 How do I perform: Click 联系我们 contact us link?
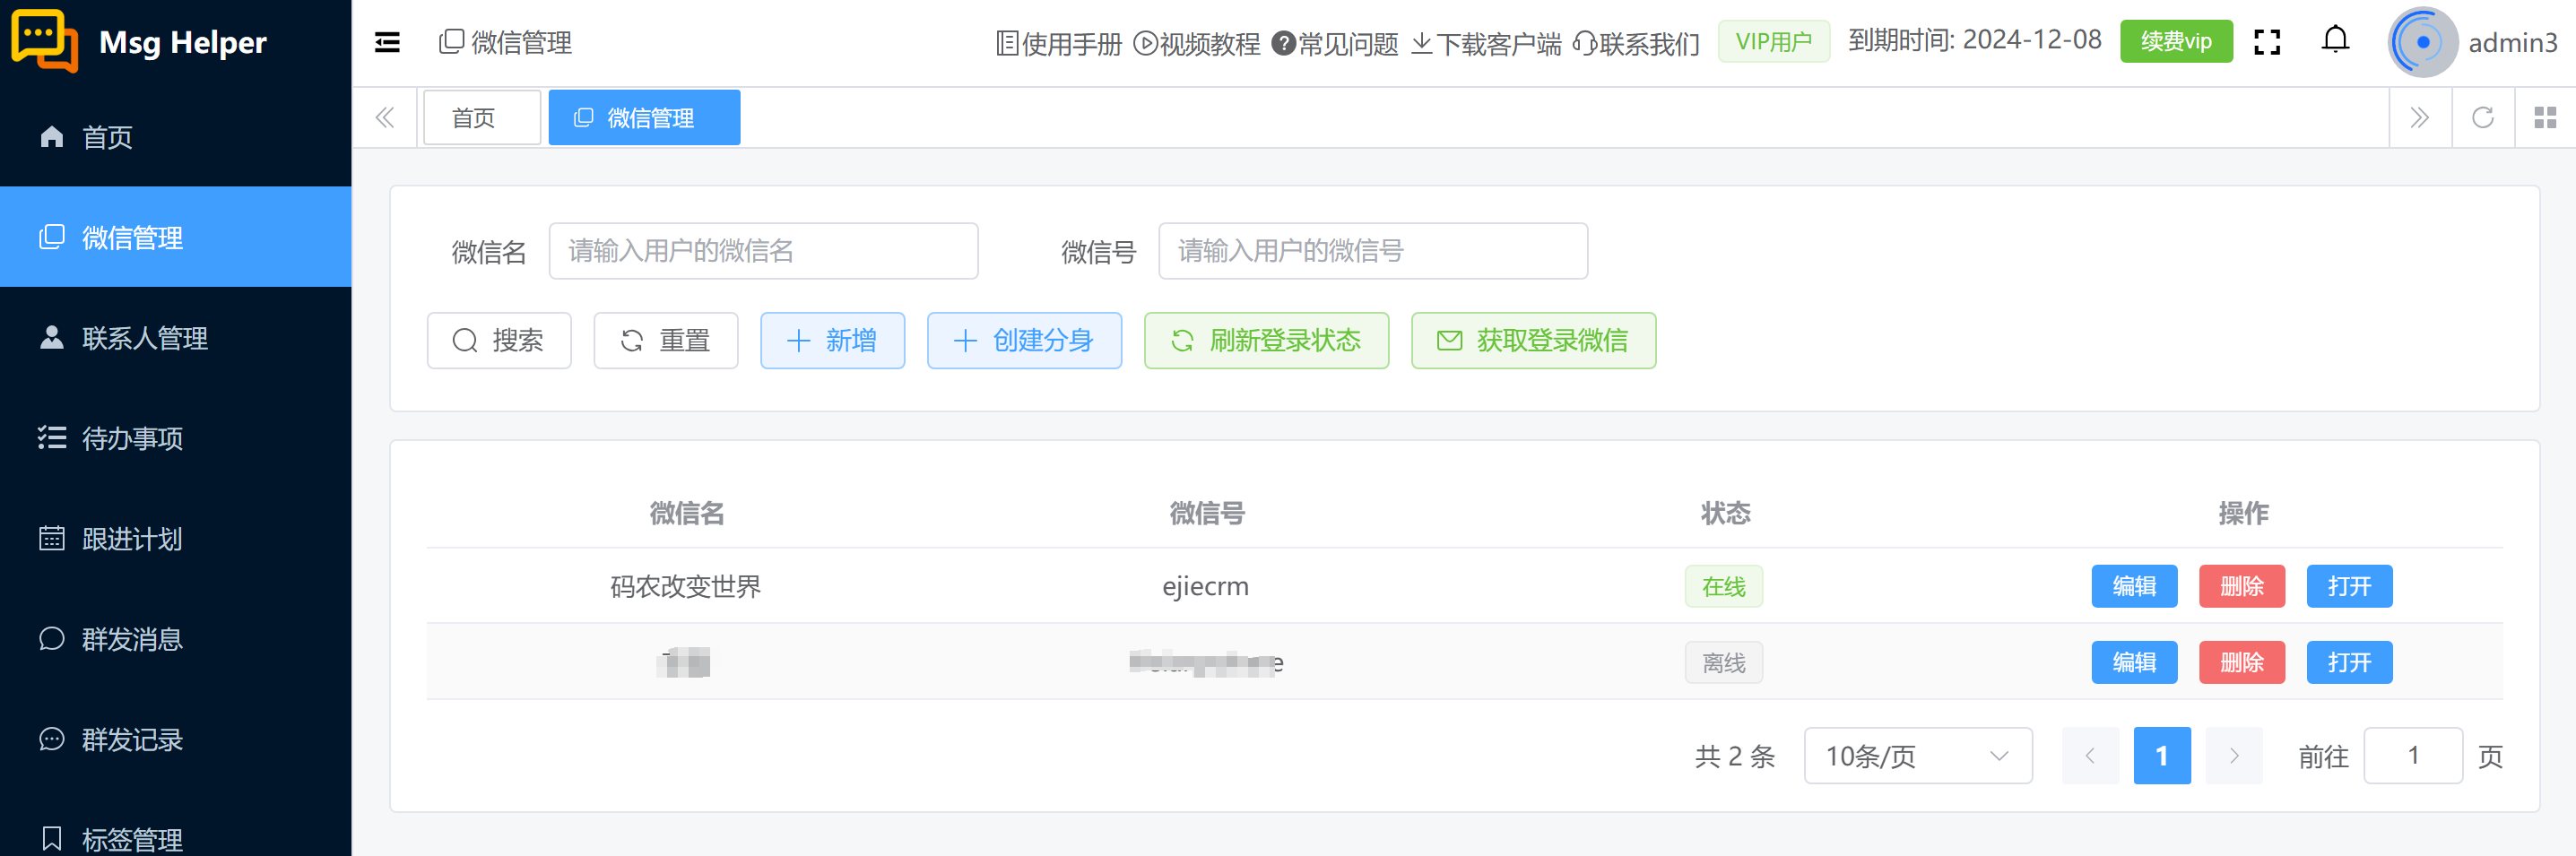click(1637, 43)
